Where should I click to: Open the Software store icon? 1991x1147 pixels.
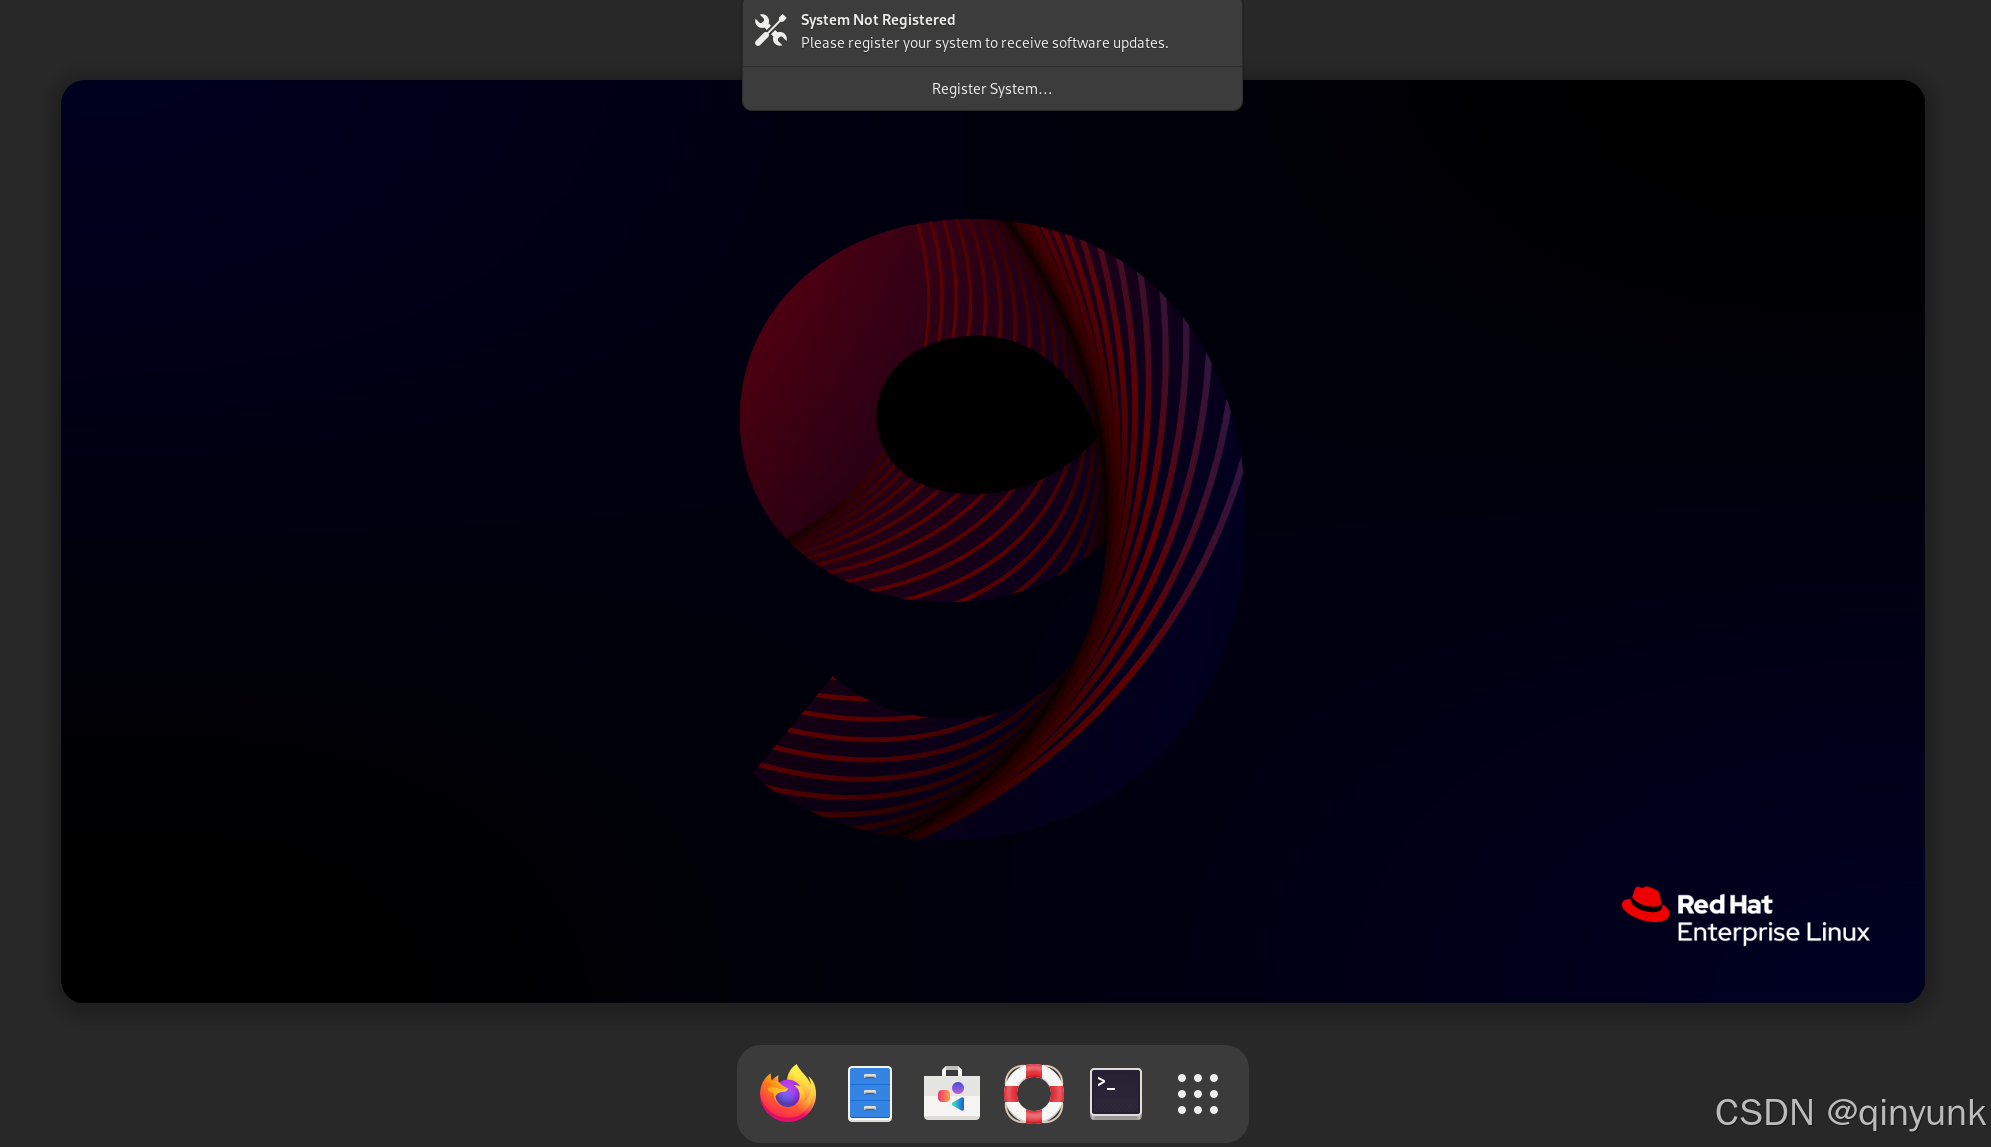click(951, 1093)
